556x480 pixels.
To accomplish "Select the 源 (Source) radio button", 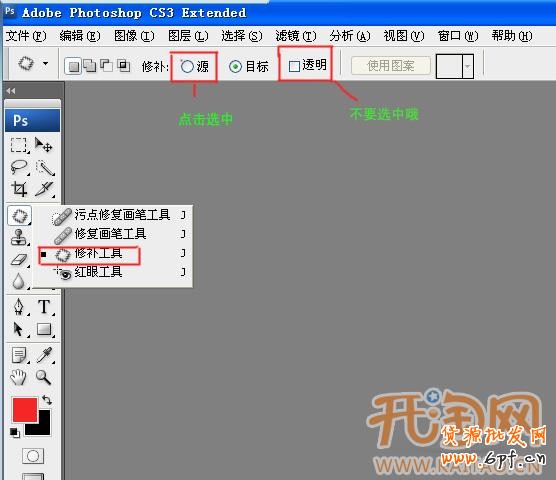I will click(x=187, y=66).
